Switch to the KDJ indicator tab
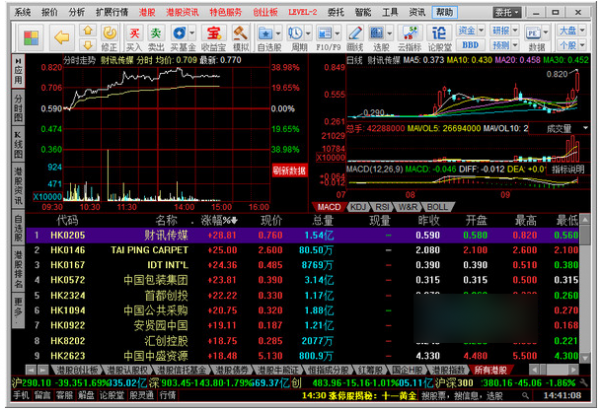 point(358,207)
